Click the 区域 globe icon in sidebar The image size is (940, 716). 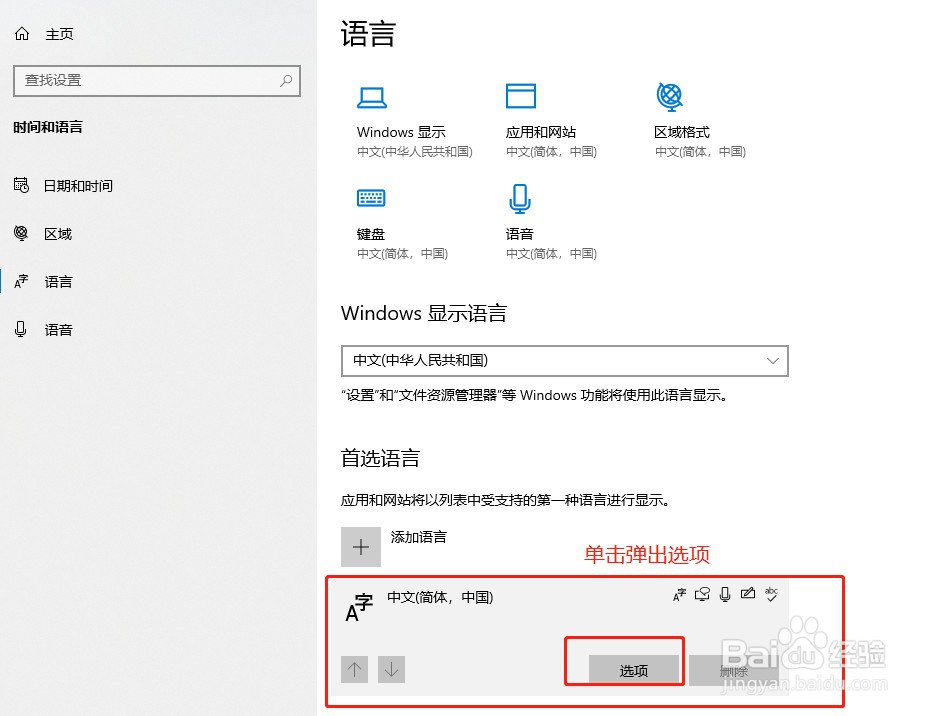tap(21, 233)
